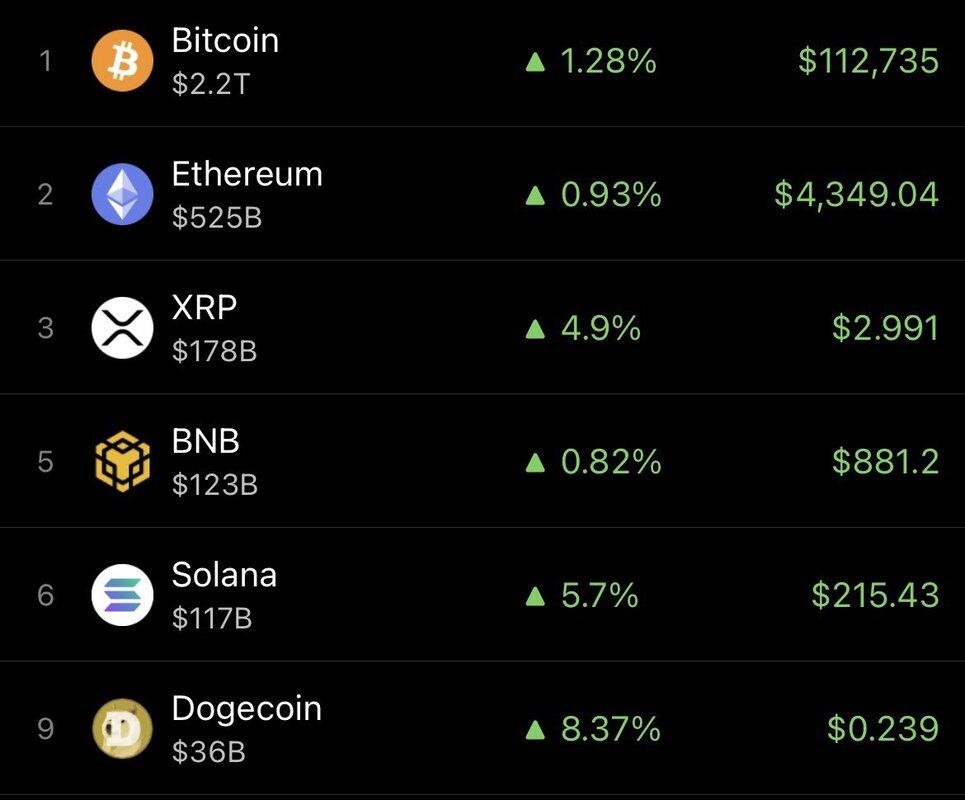Click the XRP 4.9% change value

click(x=601, y=328)
